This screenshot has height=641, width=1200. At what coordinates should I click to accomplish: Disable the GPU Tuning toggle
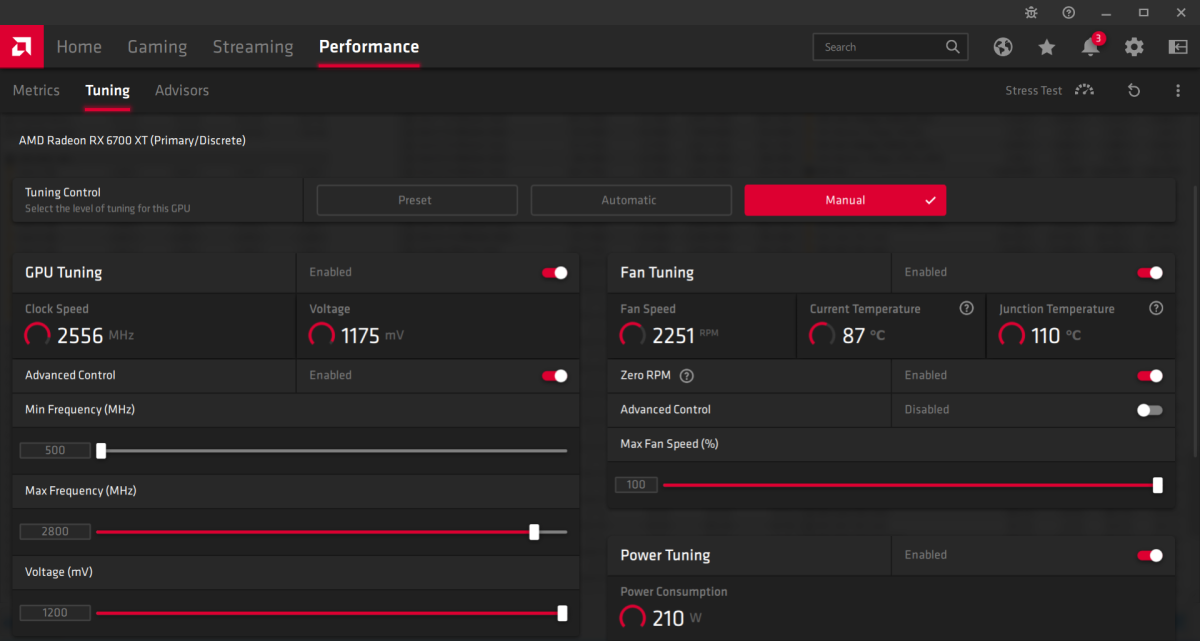pyautogui.click(x=555, y=272)
